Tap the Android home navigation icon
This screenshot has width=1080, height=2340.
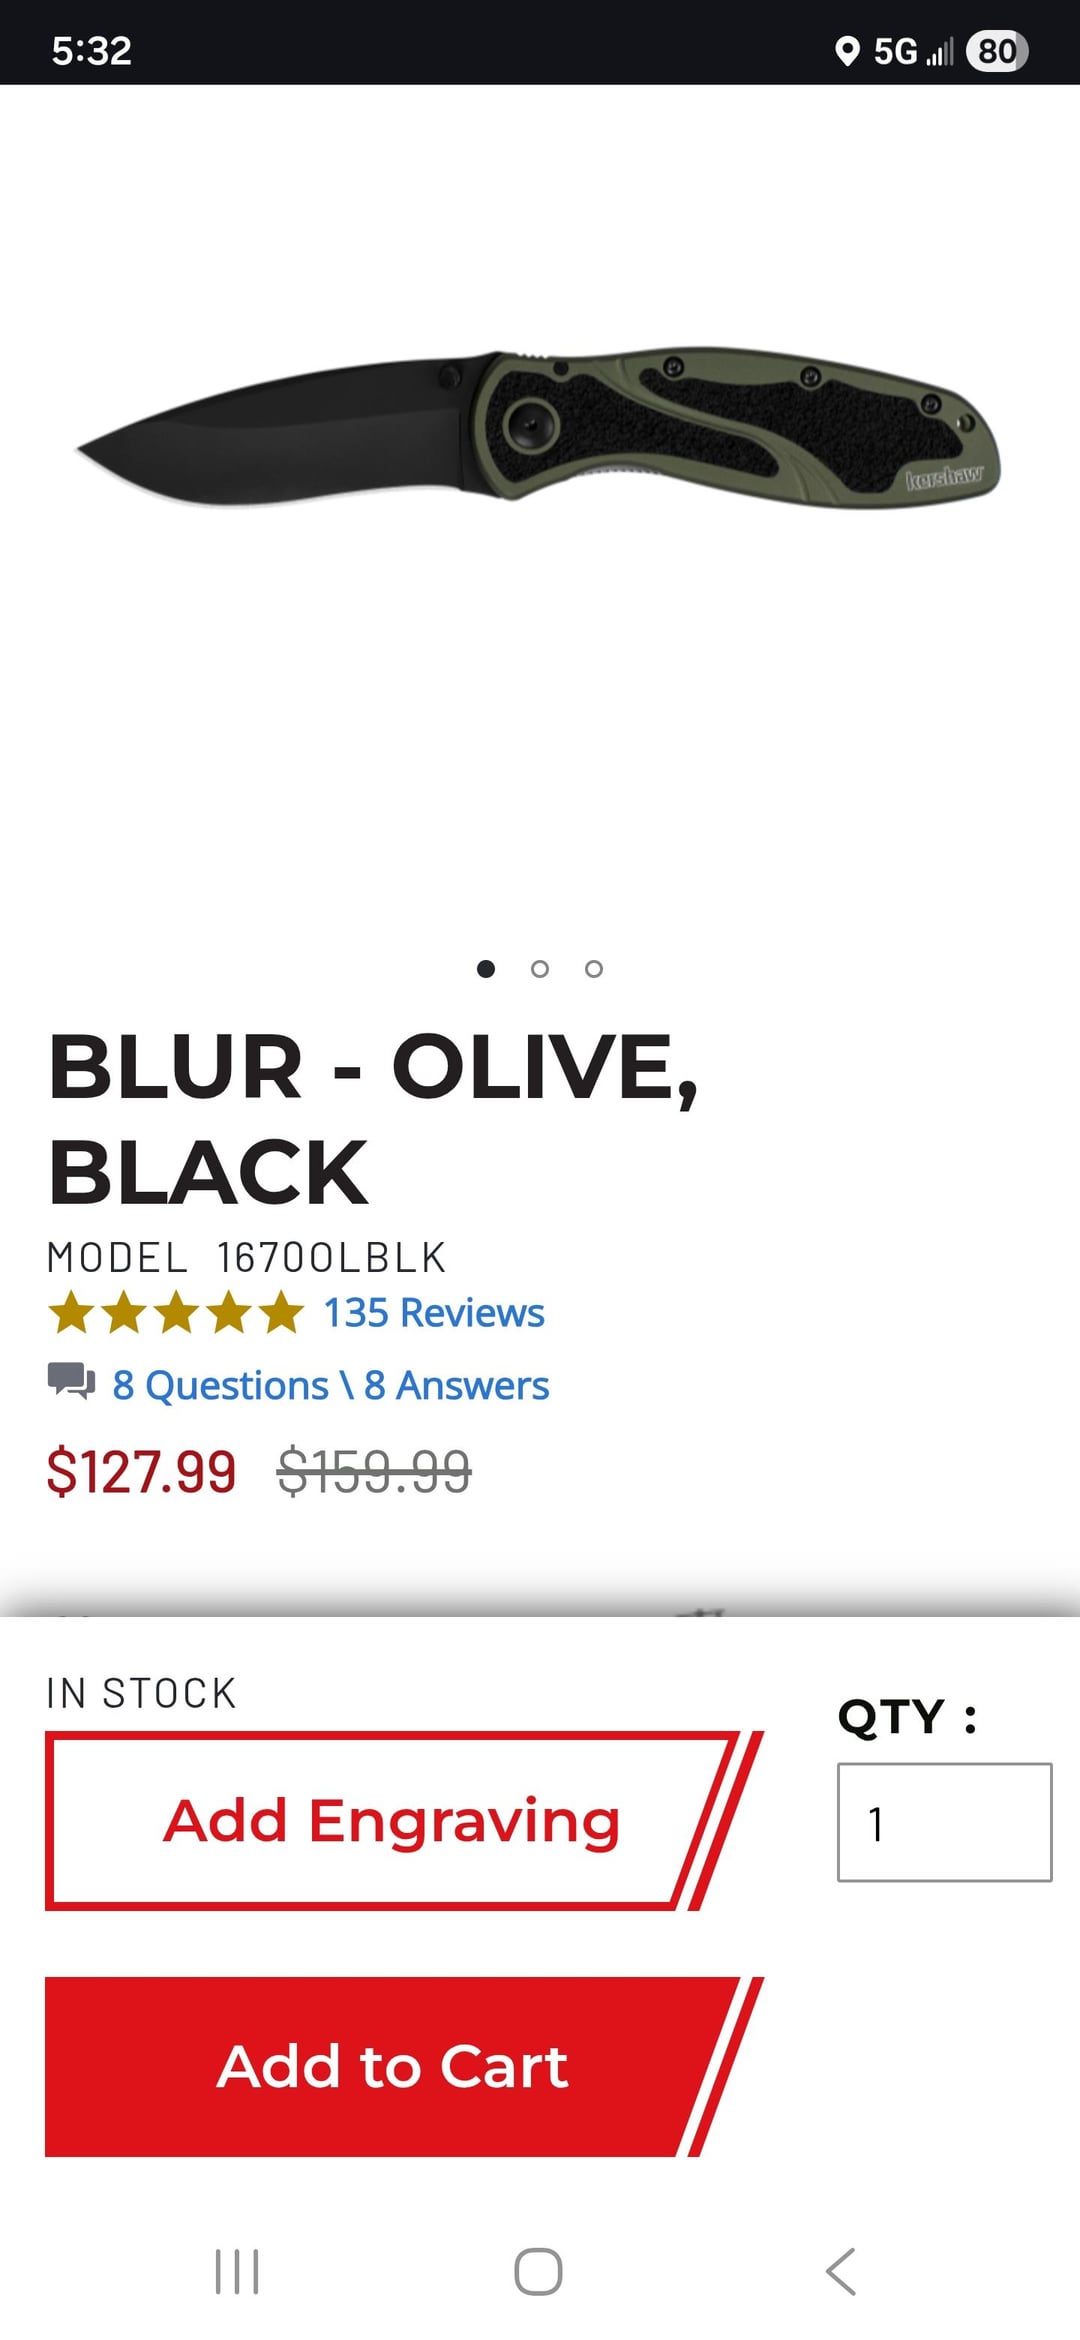click(538, 2271)
